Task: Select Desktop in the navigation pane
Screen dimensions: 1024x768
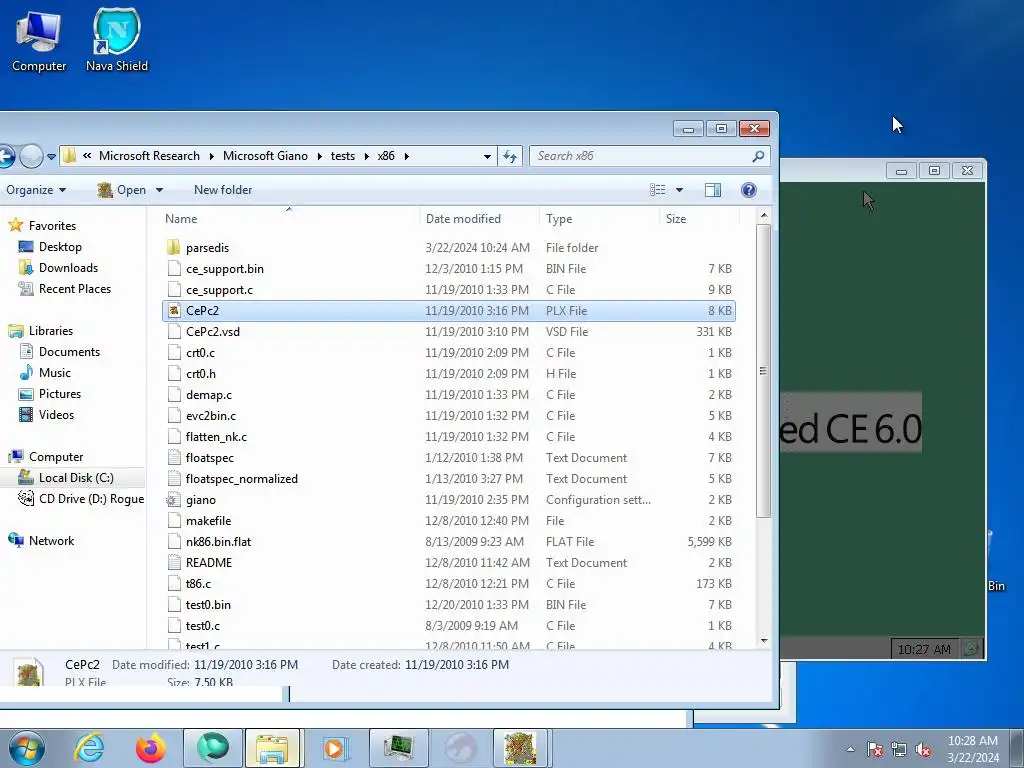Action: pos(60,247)
